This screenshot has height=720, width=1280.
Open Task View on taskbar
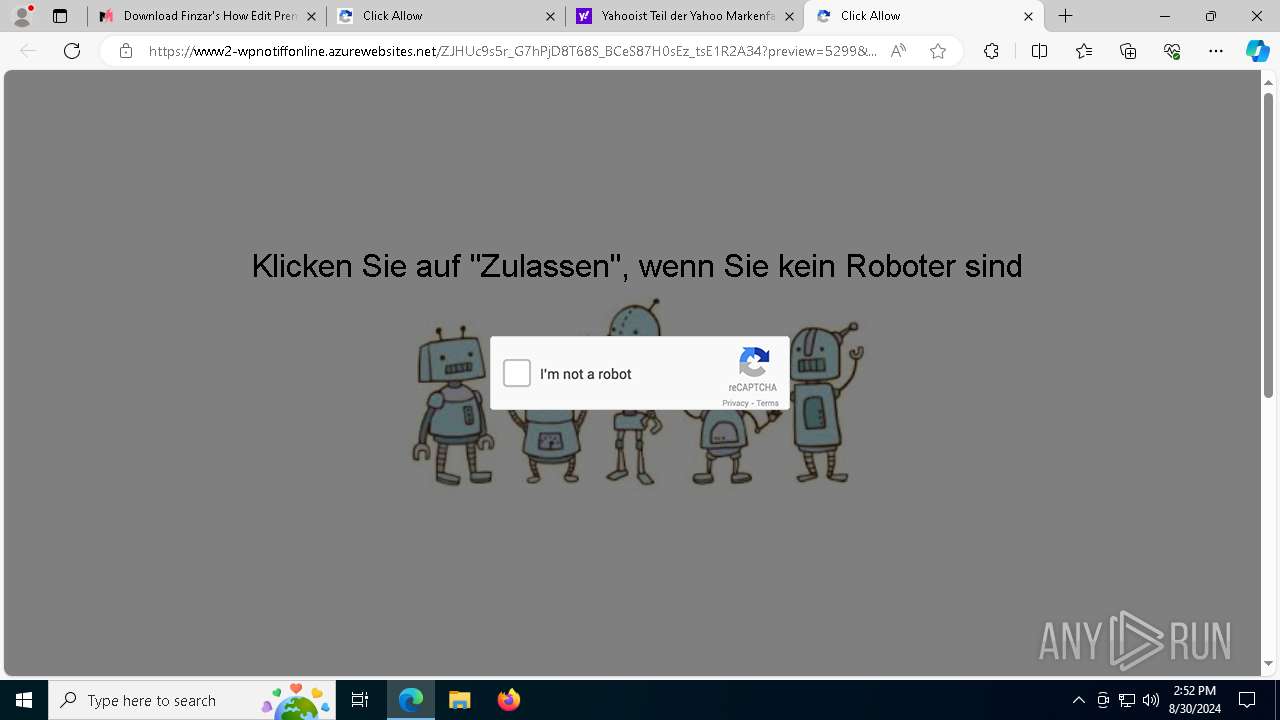[x=360, y=700]
